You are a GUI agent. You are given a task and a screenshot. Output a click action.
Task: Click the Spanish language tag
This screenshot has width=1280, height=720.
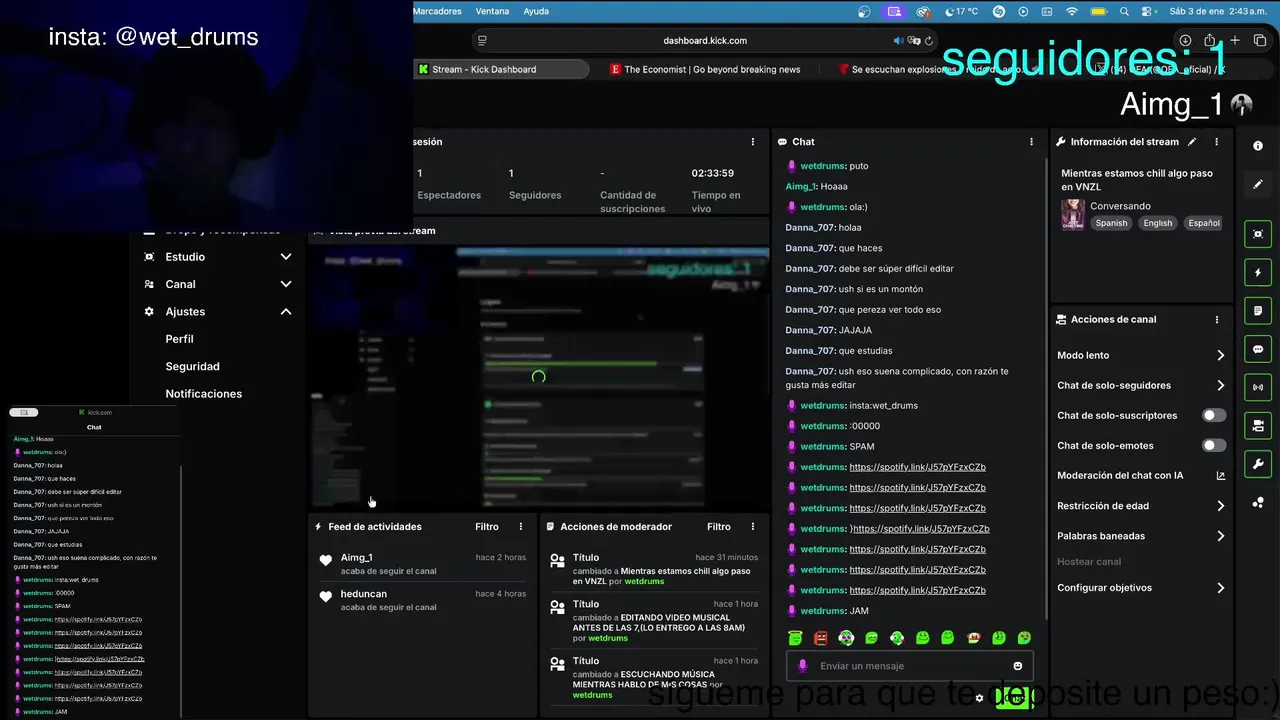click(1111, 223)
